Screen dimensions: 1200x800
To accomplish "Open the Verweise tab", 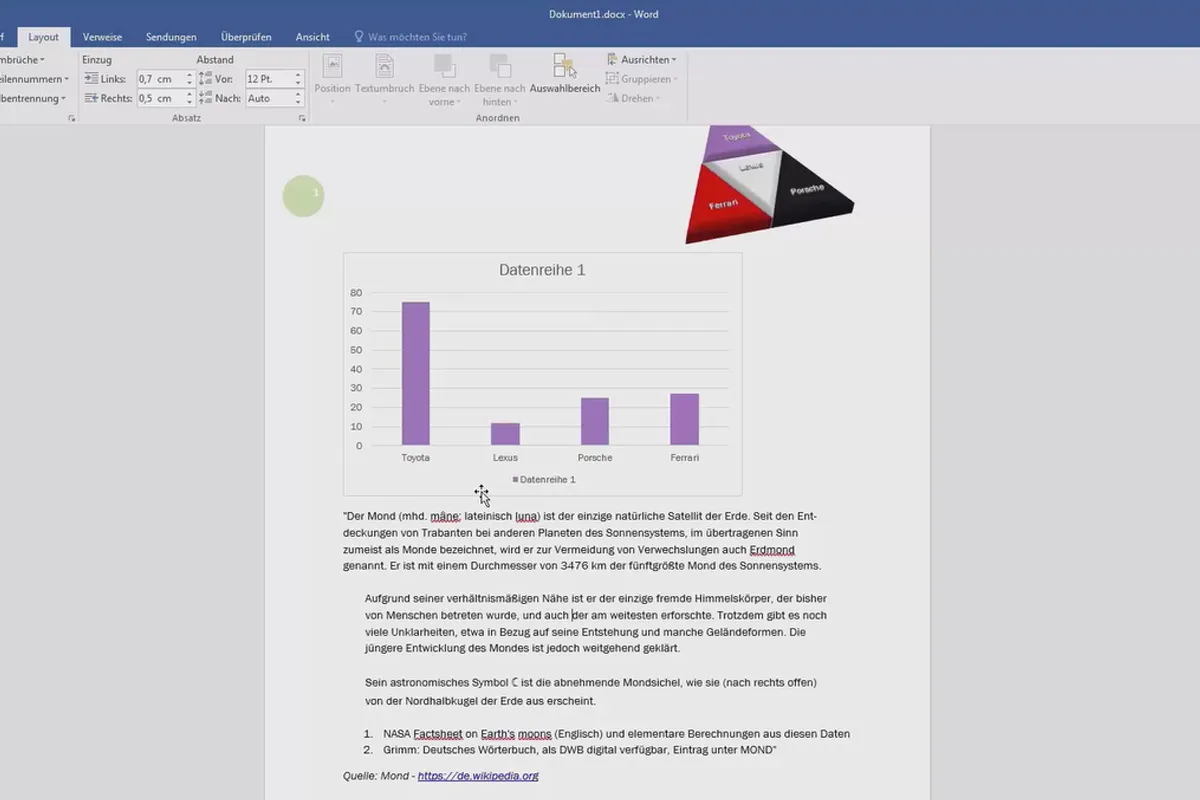I will coord(102,37).
